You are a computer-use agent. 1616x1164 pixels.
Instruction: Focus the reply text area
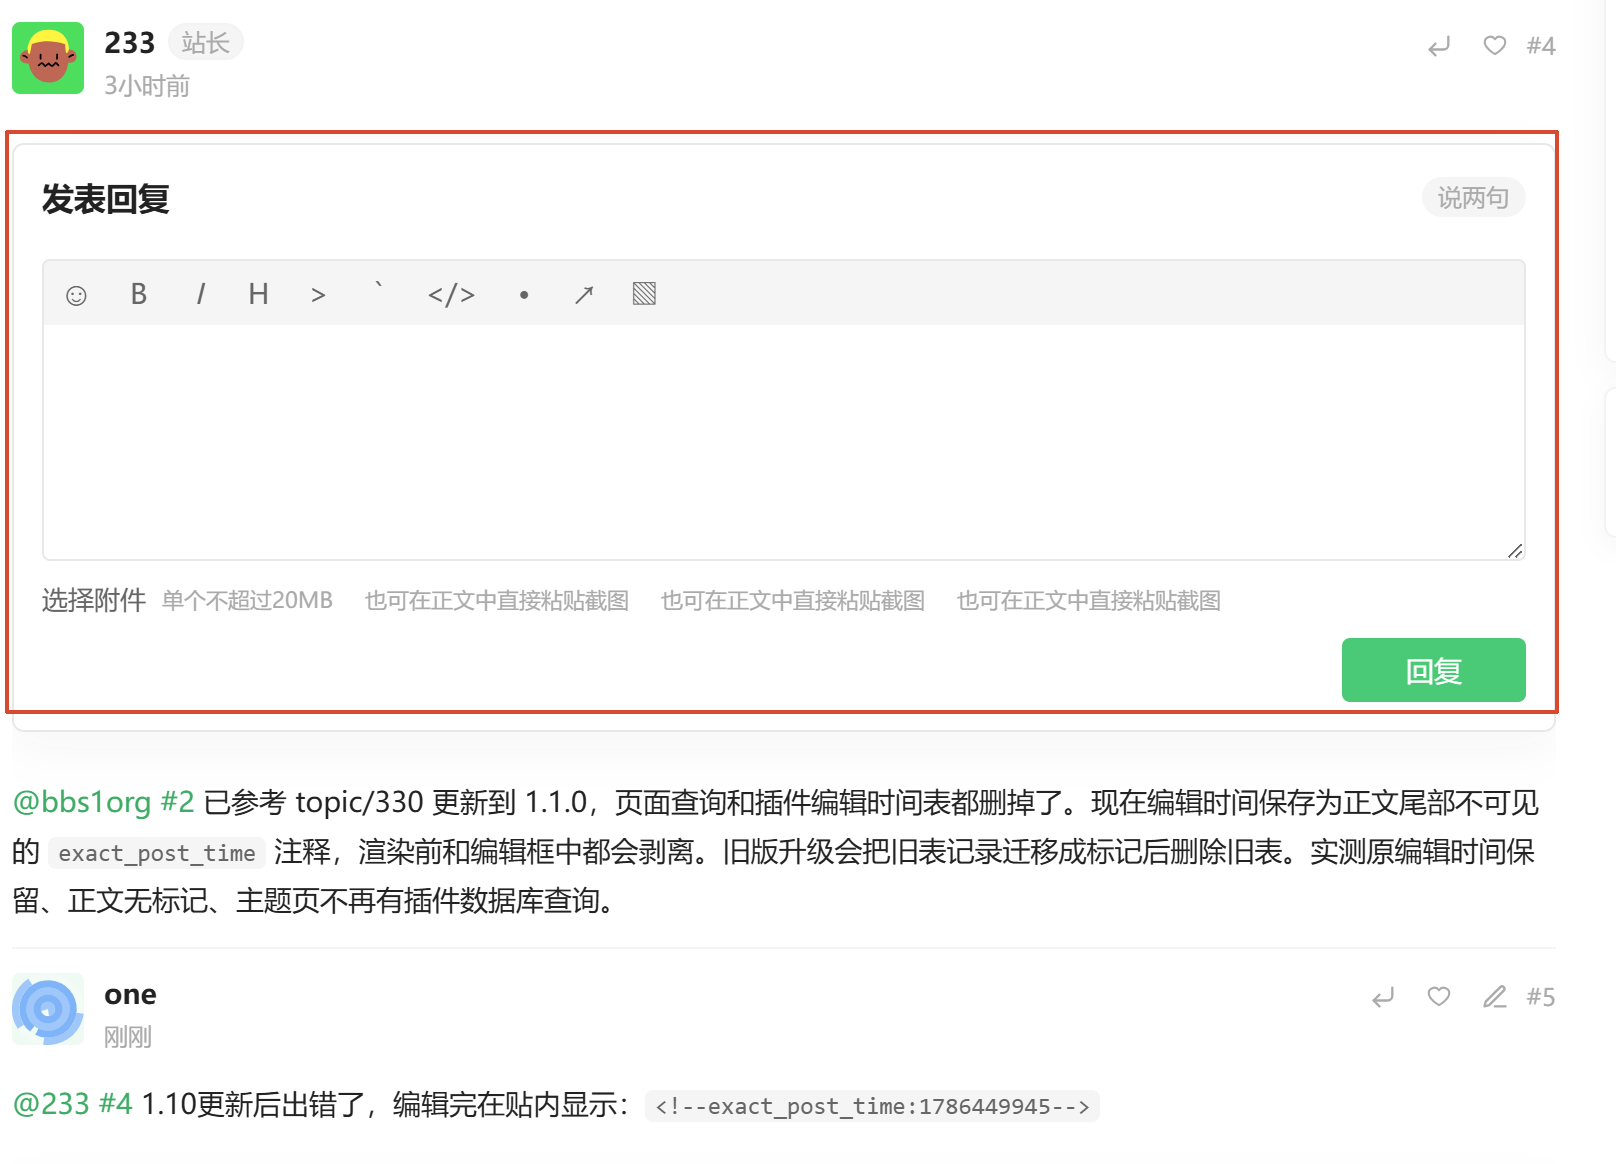784,442
